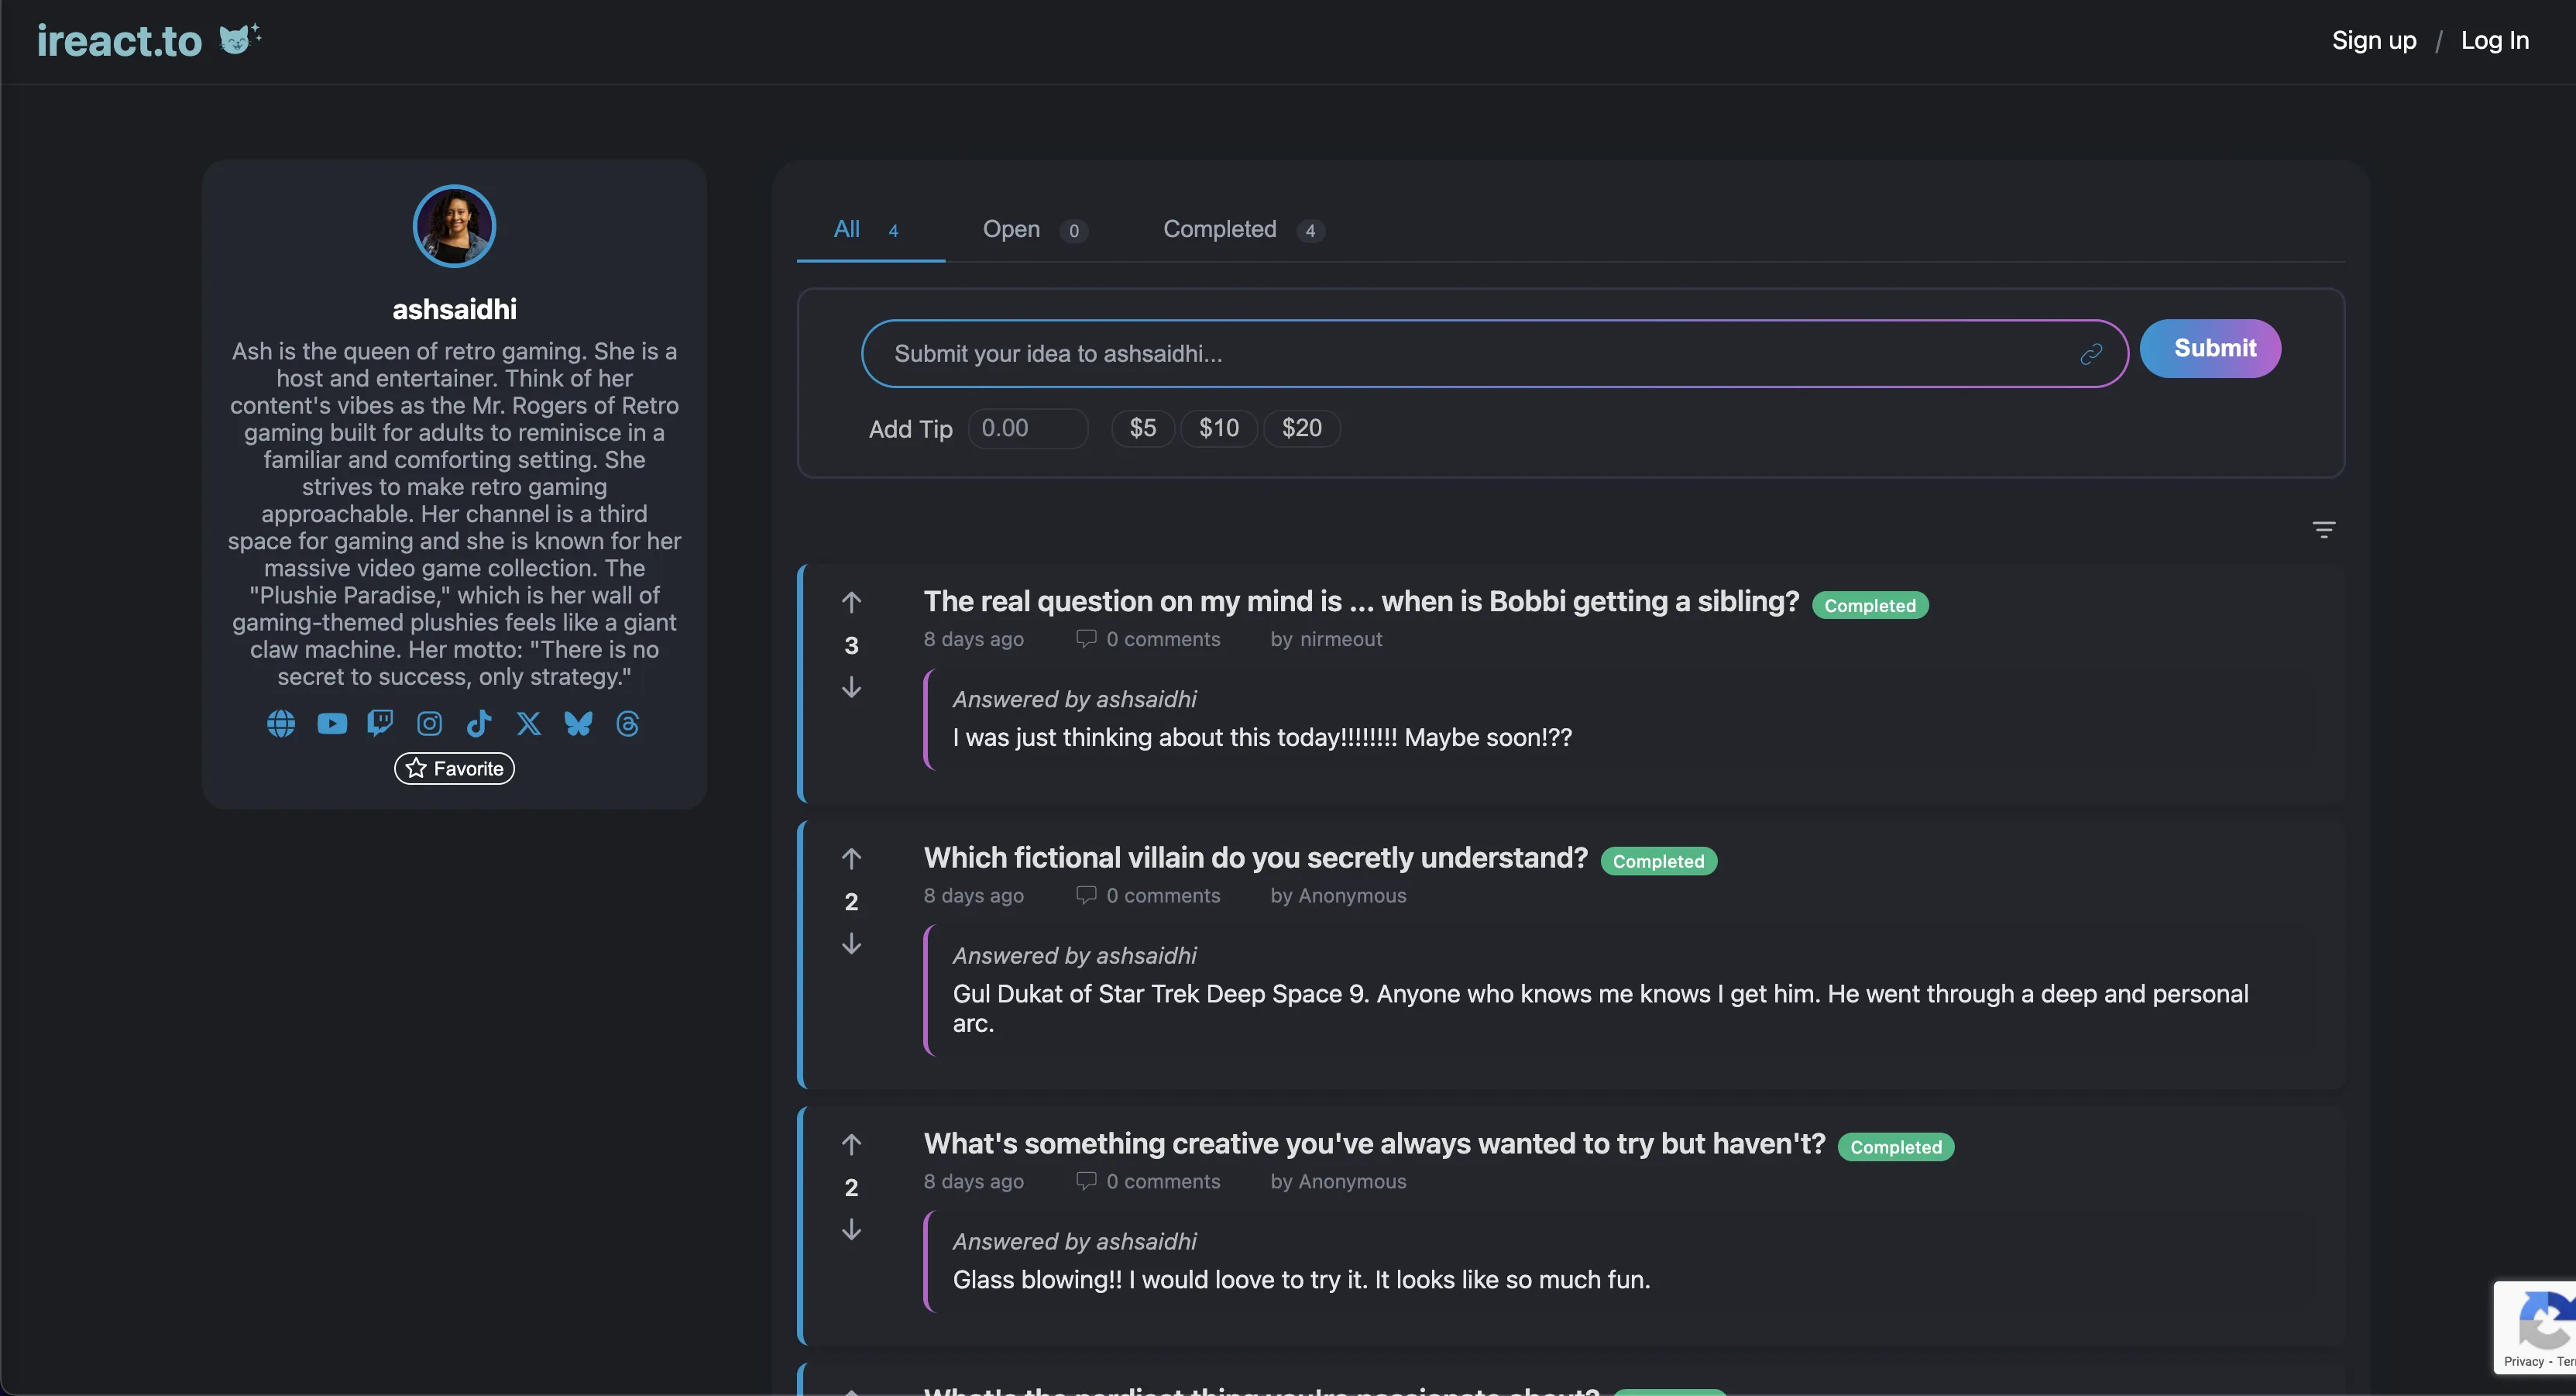This screenshot has width=2576, height=1396.
Task: Open comments on fictional villain question
Action: tap(1148, 895)
